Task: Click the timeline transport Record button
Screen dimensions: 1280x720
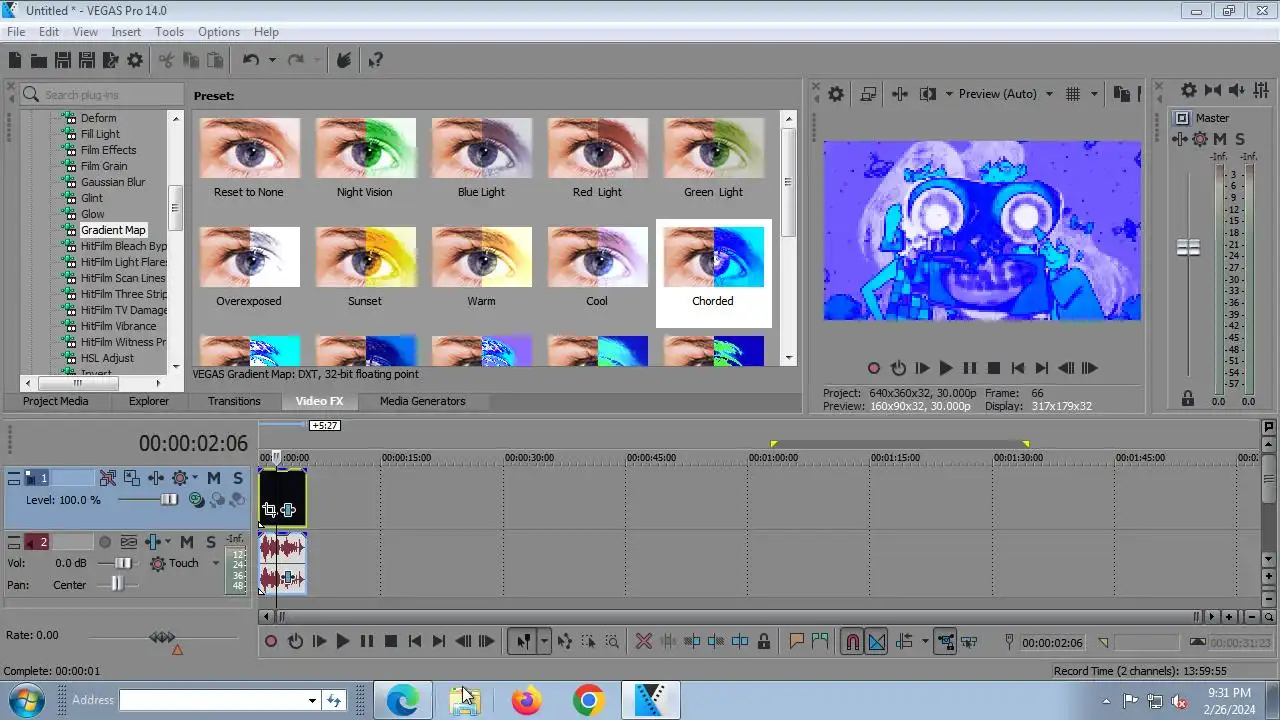Action: [x=271, y=642]
